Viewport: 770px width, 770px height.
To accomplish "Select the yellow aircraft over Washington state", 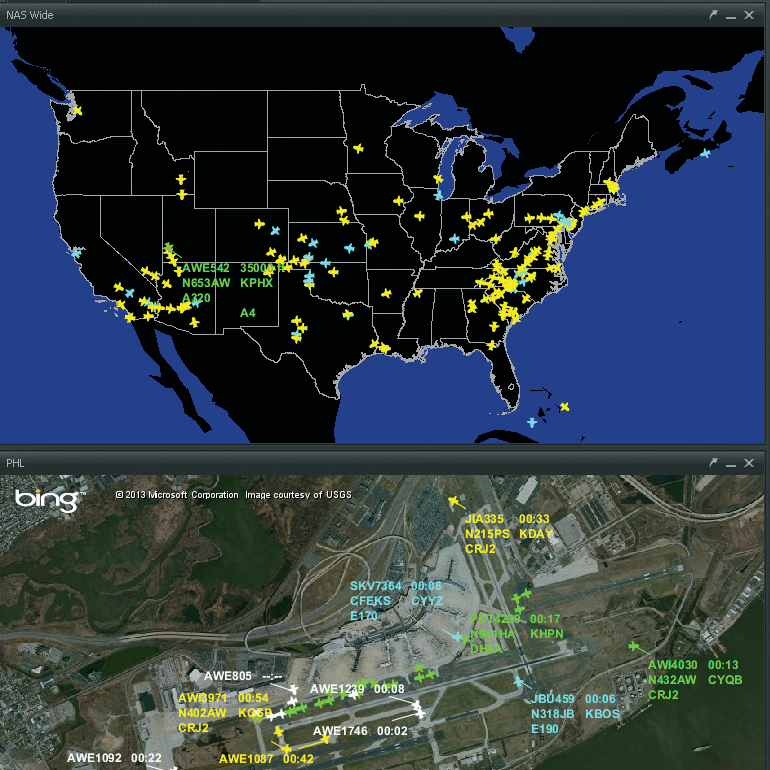I will tap(77, 111).
